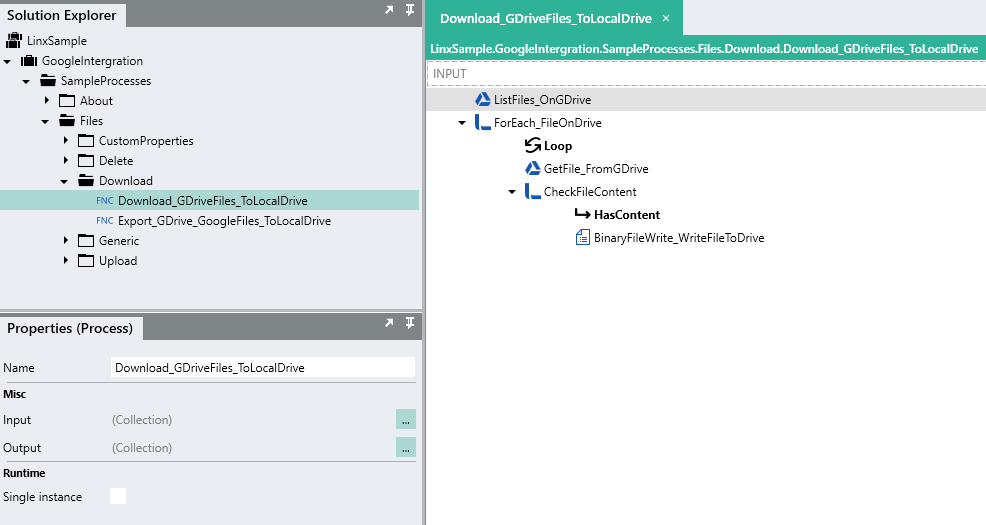Screen dimensions: 986x525
Task: Expand the CustomProperties folder node
Action: (66, 140)
